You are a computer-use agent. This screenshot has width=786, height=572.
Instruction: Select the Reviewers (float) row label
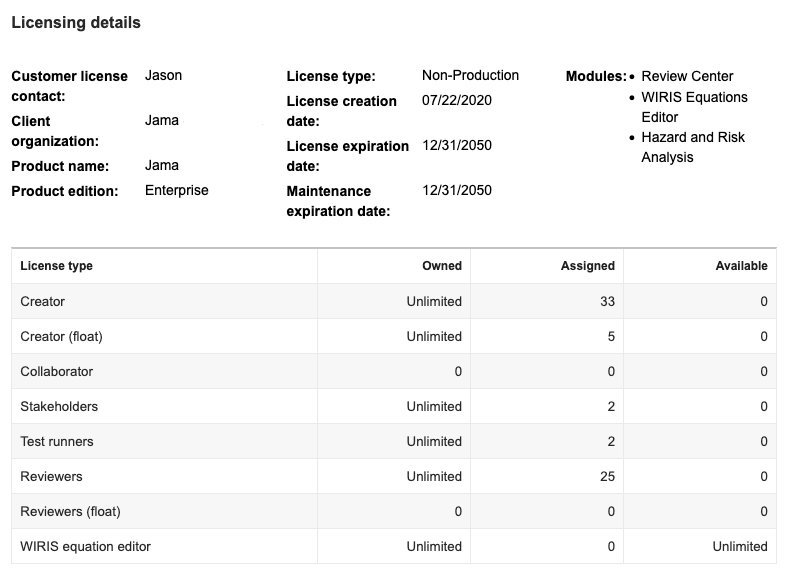[71, 512]
